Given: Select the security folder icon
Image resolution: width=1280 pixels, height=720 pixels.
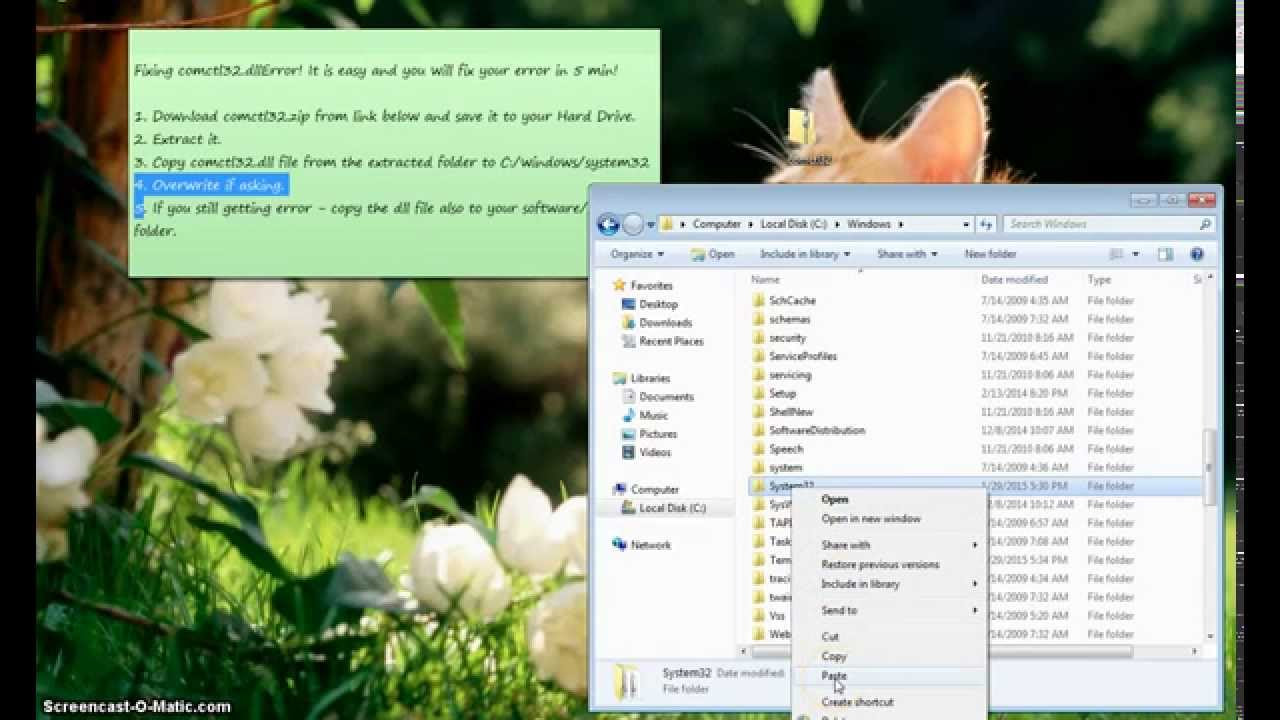Looking at the screenshot, I should click(x=758, y=338).
